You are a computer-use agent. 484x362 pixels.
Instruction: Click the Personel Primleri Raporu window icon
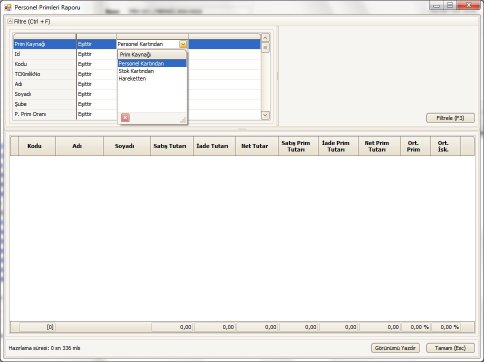tap(8, 7)
